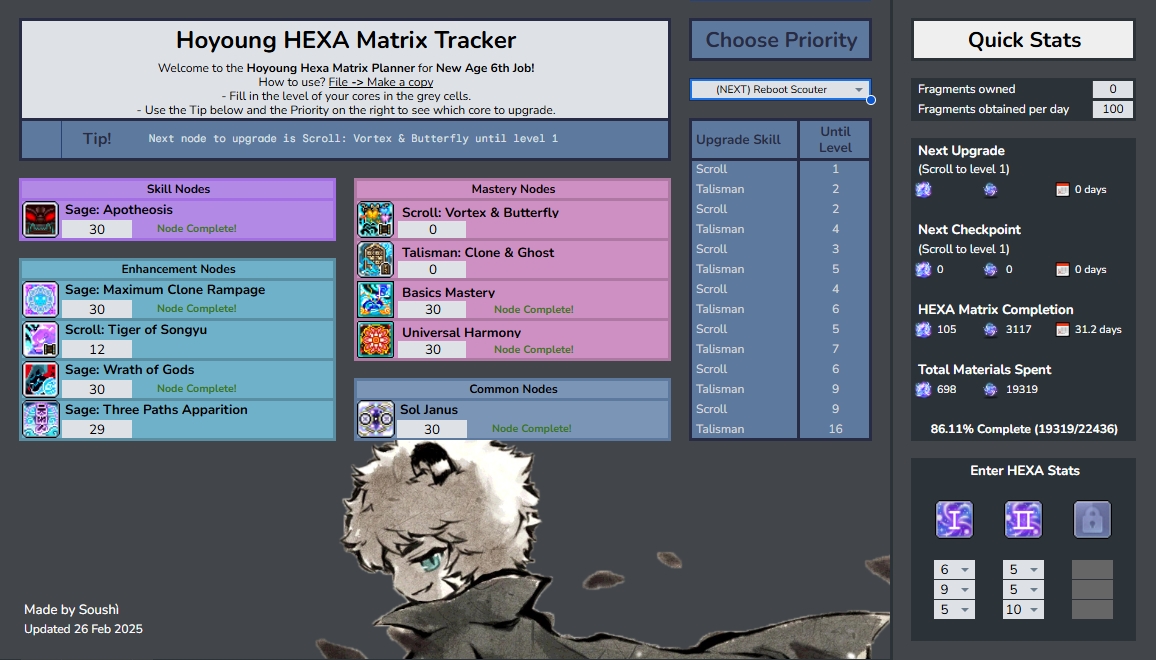This screenshot has width=1156, height=660.
Task: Select the Tiger of Songyu level cell
Action: tap(97, 349)
